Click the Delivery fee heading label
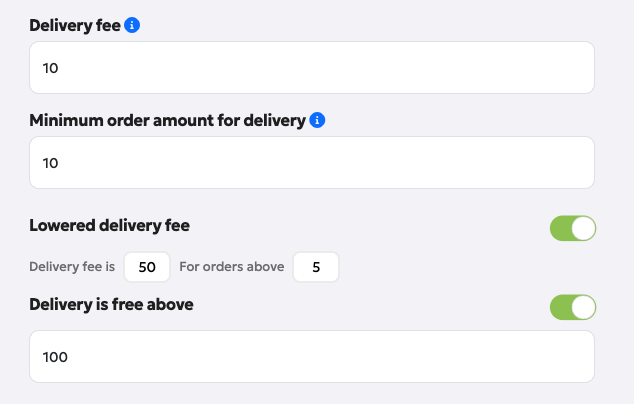Viewport: 634px width, 404px height. pos(74,24)
